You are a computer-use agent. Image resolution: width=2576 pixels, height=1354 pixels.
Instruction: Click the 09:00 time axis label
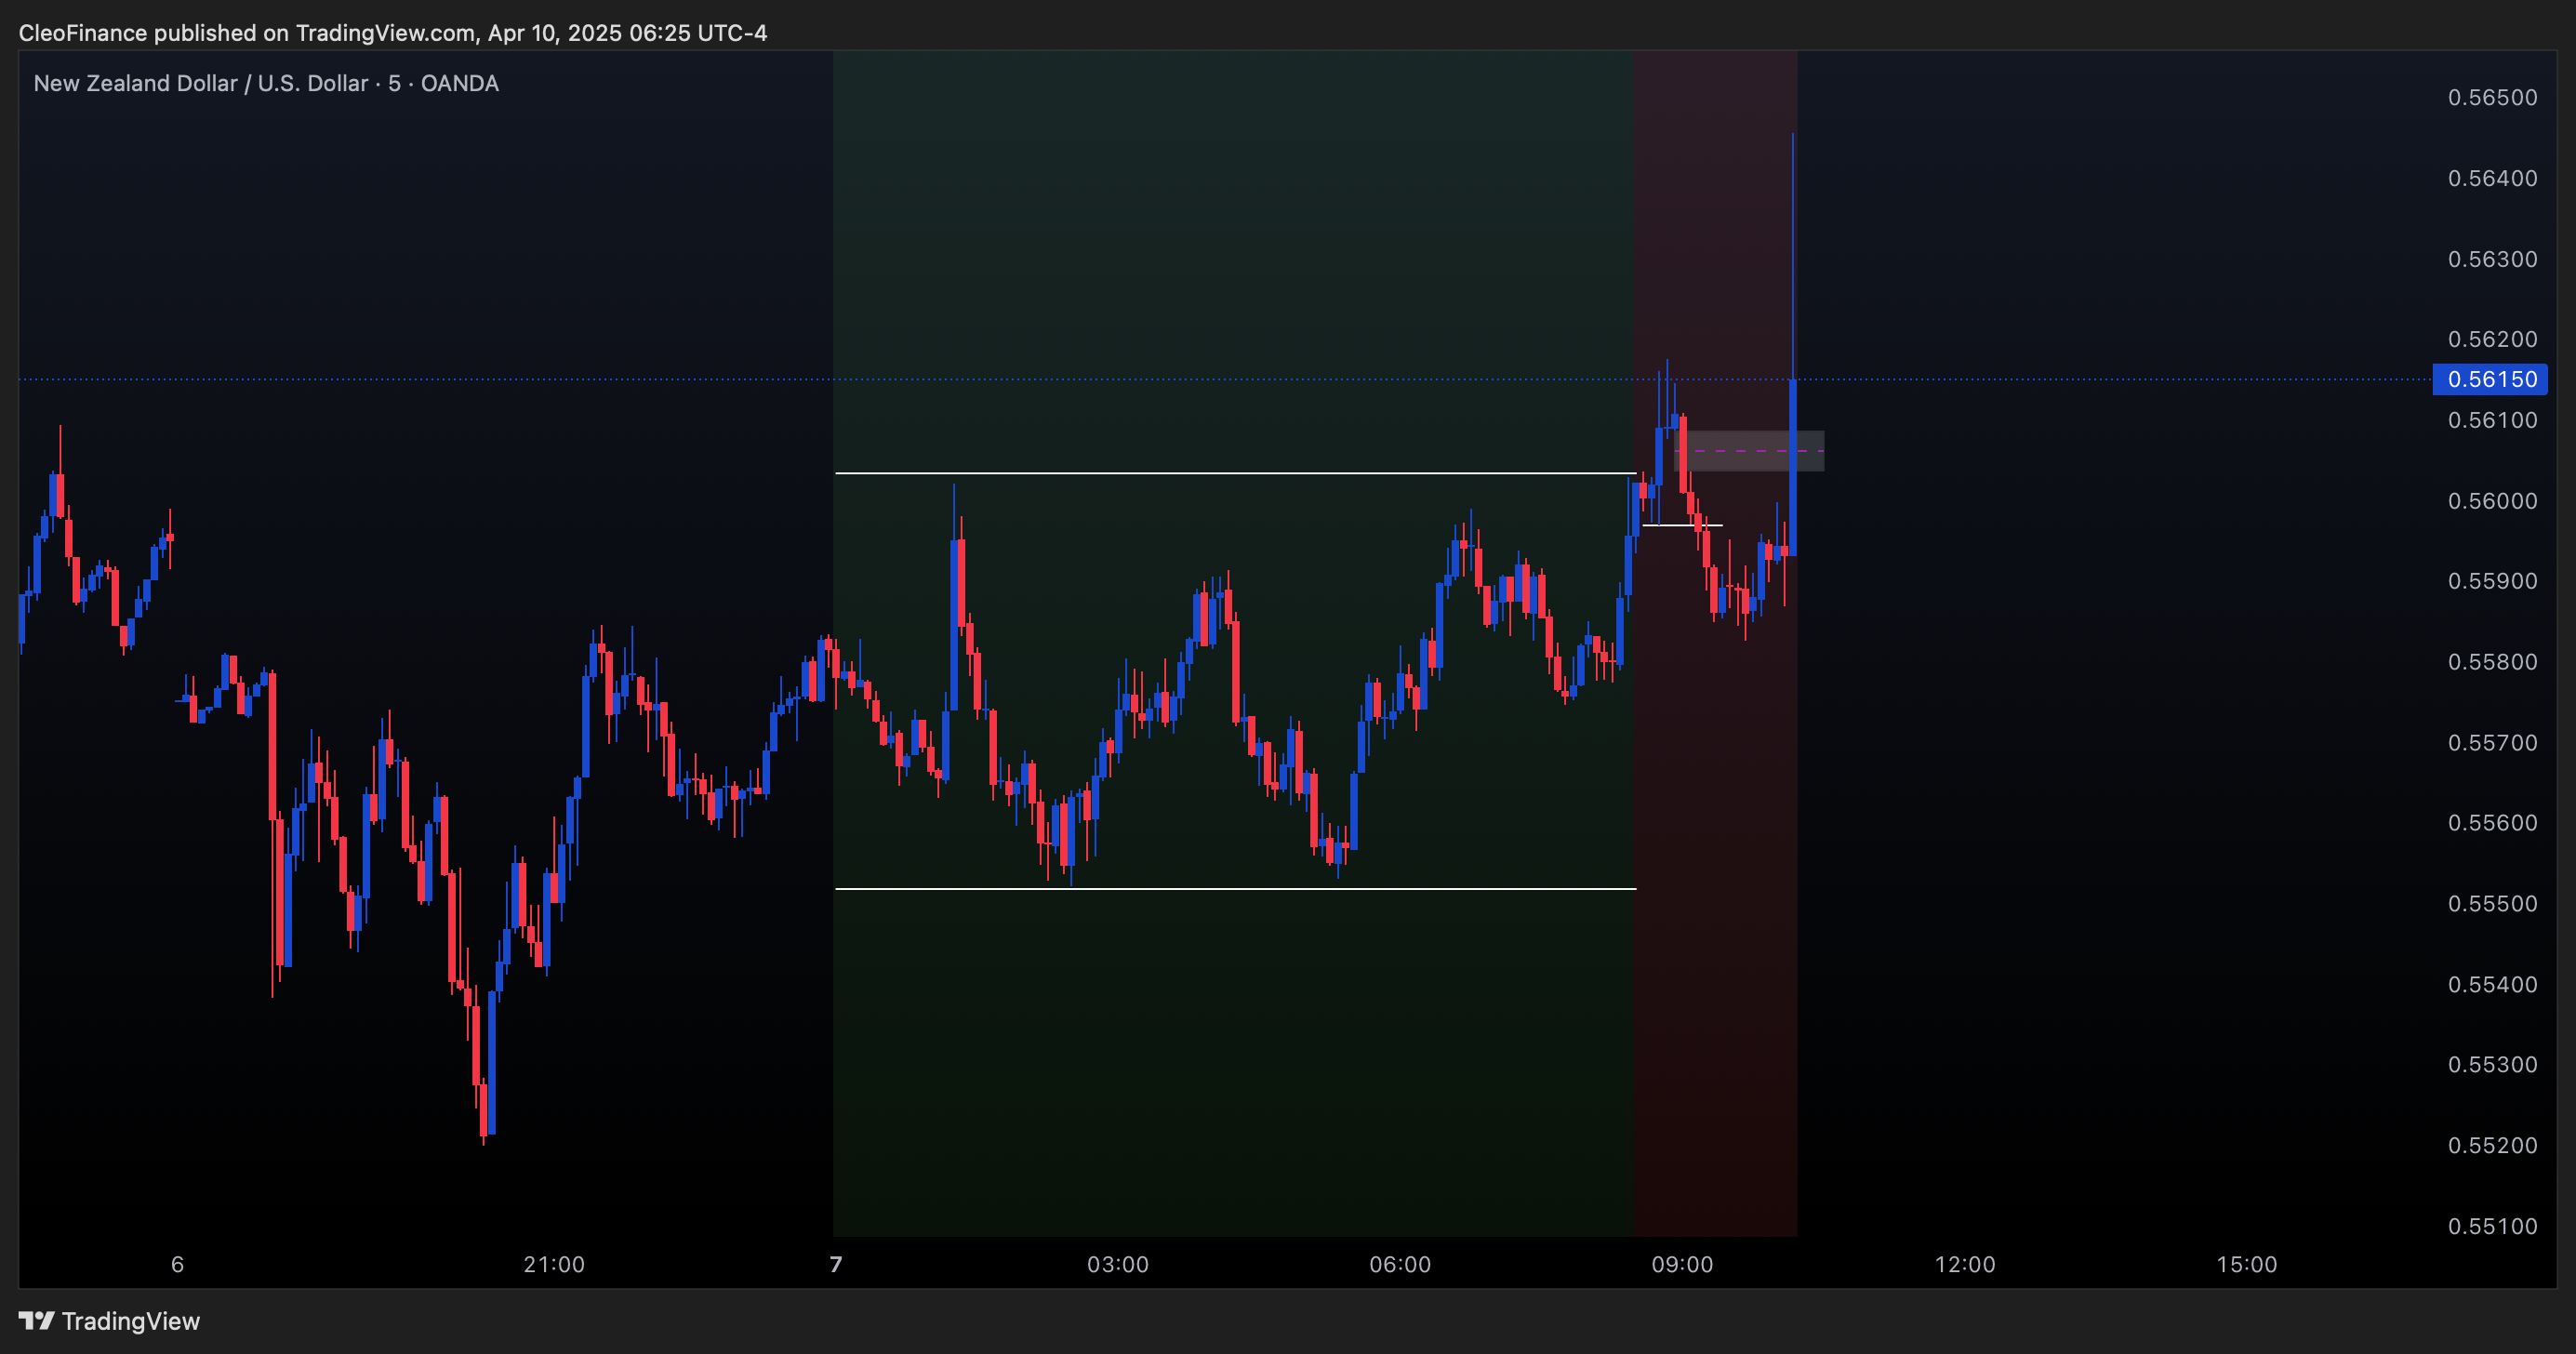1682,1265
